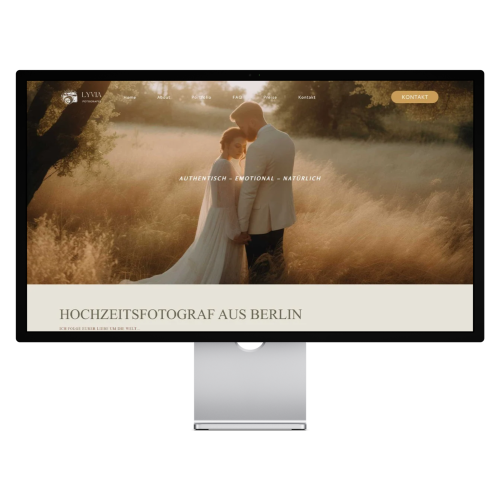
Task: Select Kontakt in the navigation menu
Action: click(307, 97)
